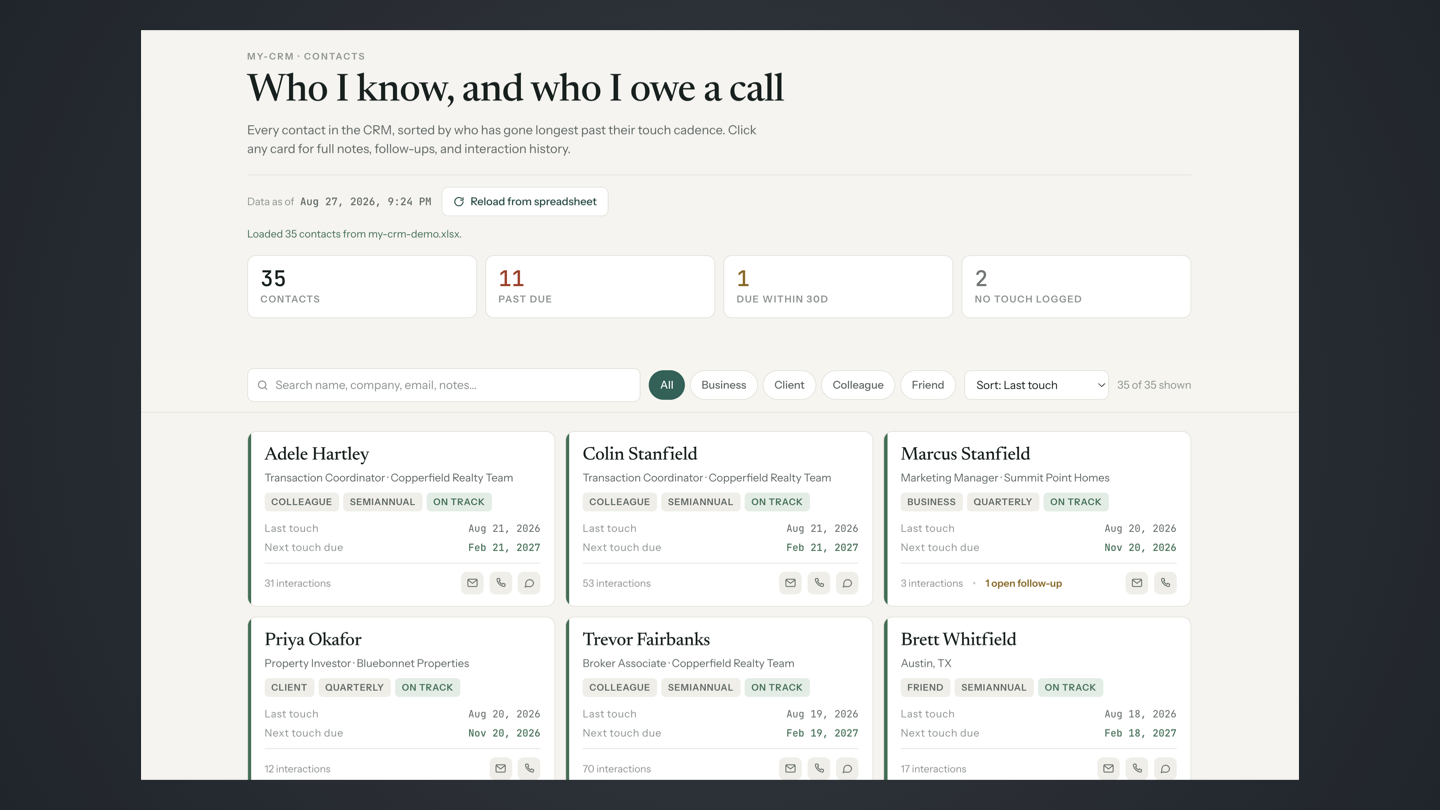1440x810 pixels.
Task: Click '17 interactions' on Brett Whitfield's card
Action: (x=934, y=769)
